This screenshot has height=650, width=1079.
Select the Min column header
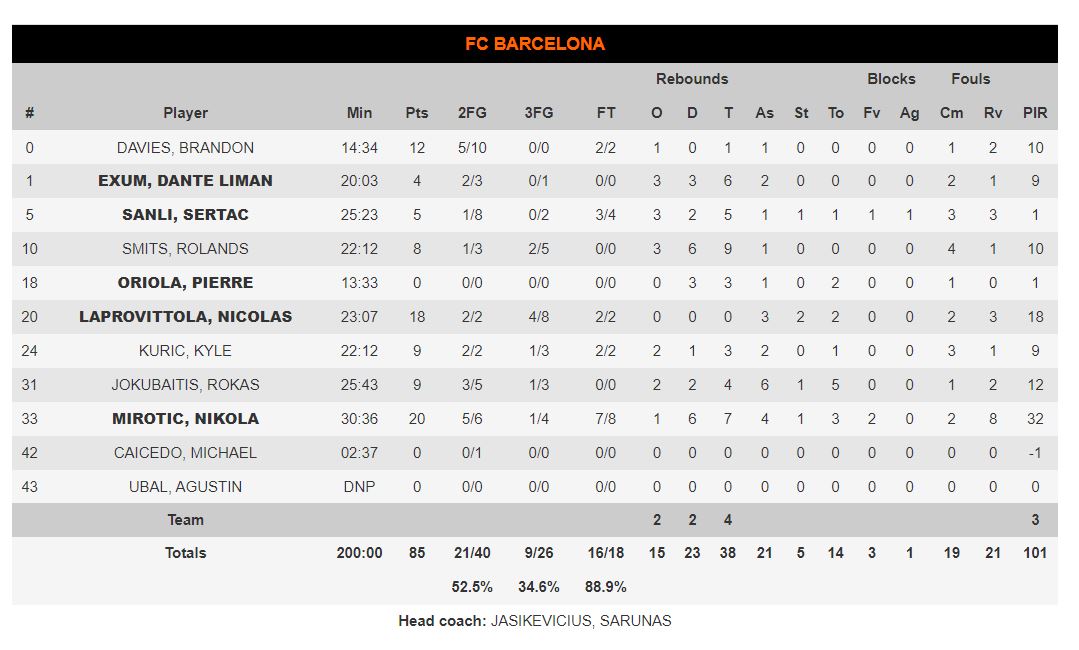[359, 113]
